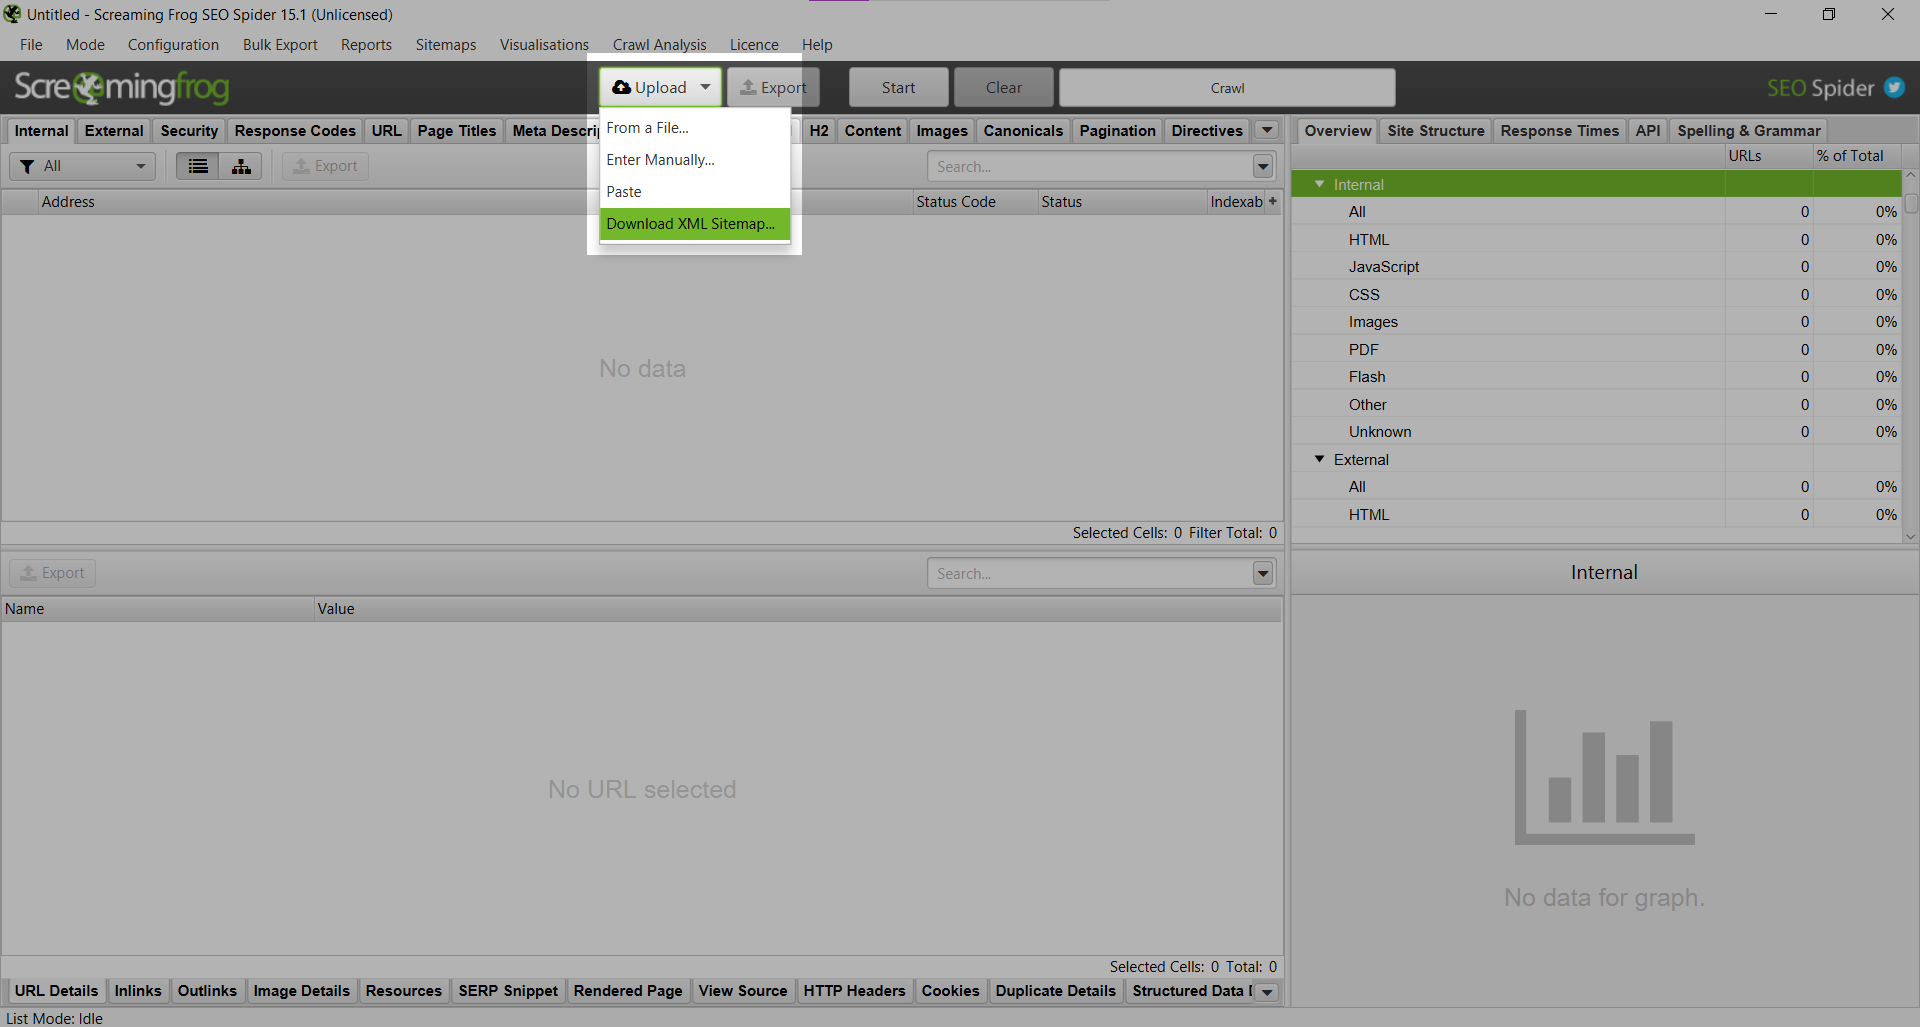This screenshot has width=1920, height=1027.
Task: Click the greyed Export button in toolbar
Action: click(x=773, y=88)
